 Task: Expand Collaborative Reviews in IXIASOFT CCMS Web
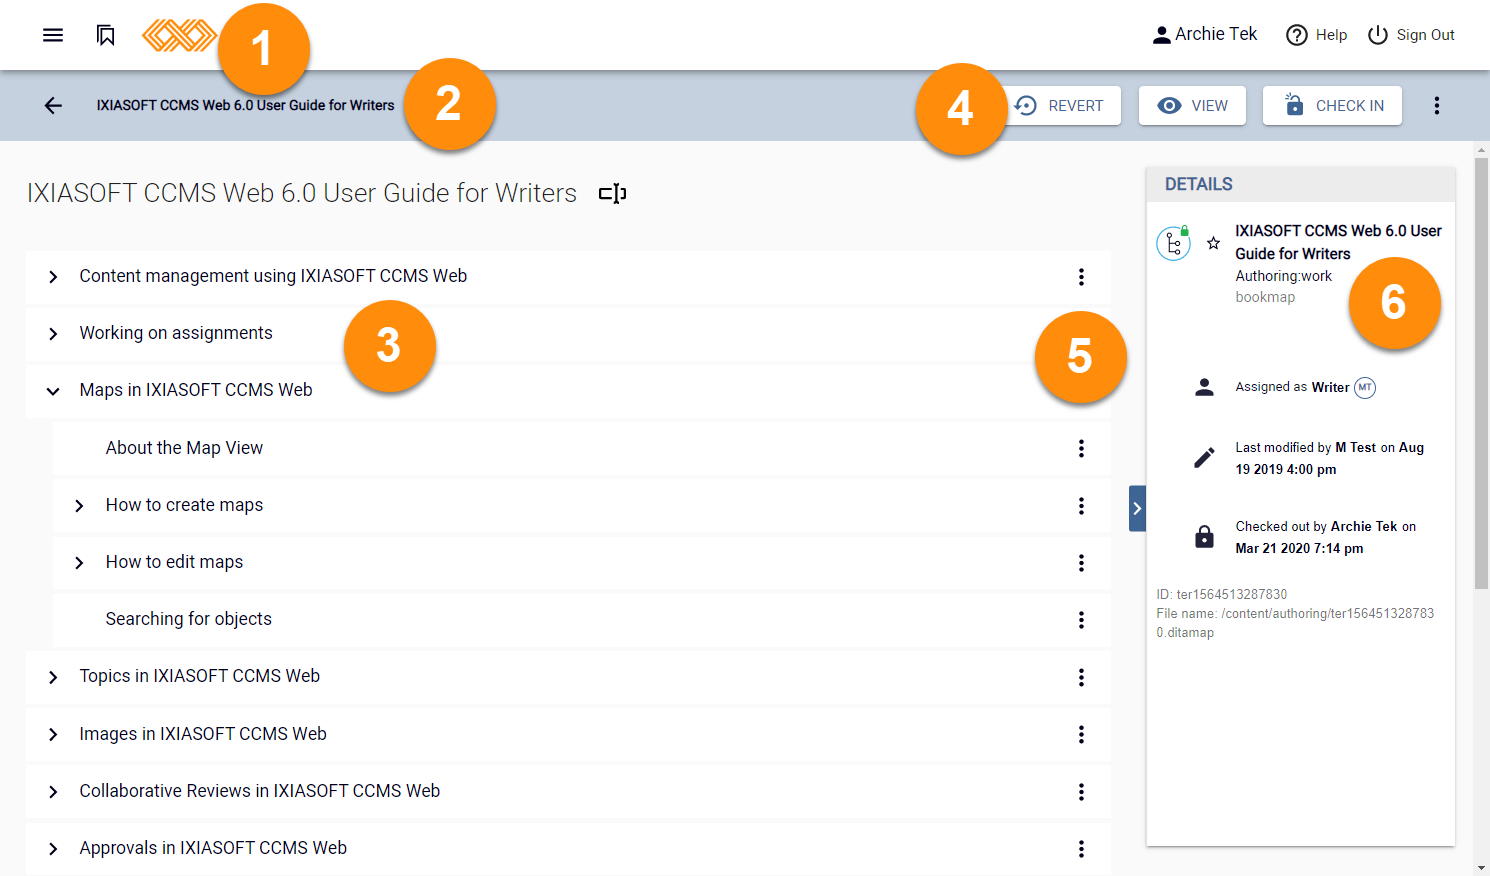coord(53,792)
